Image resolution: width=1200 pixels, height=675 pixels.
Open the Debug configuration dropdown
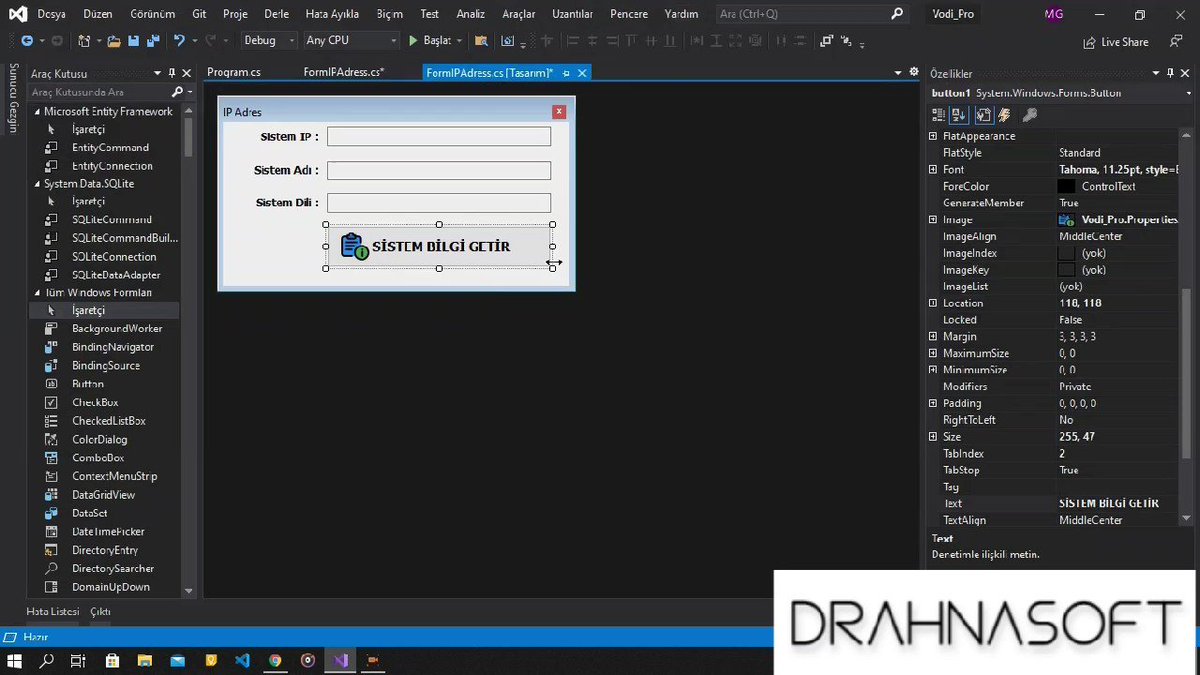(x=268, y=41)
